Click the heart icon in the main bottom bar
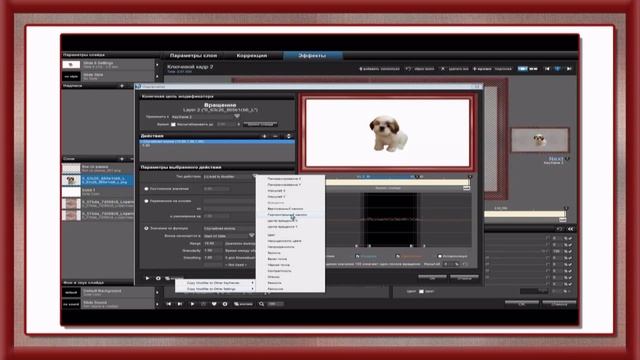 [x=214, y=304]
